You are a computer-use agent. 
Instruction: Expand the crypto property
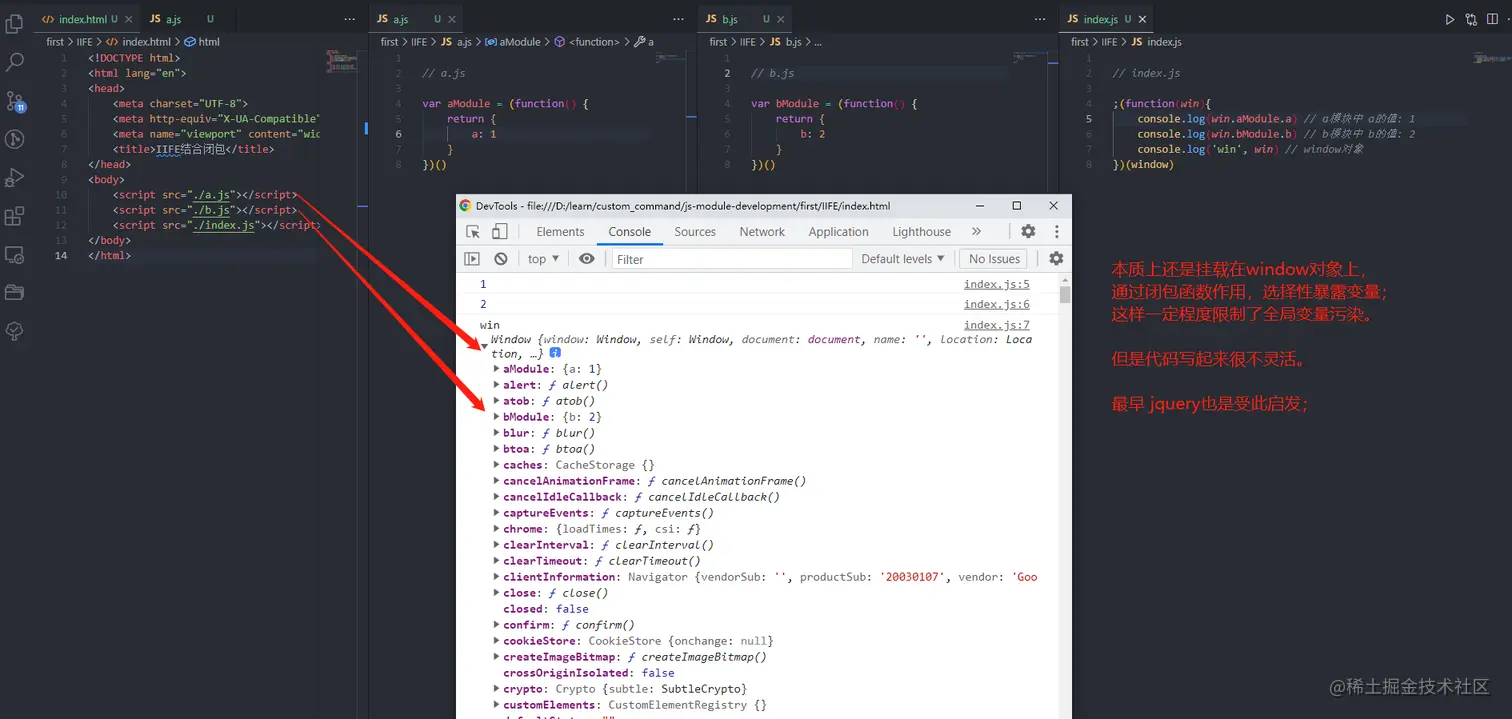[x=497, y=689]
